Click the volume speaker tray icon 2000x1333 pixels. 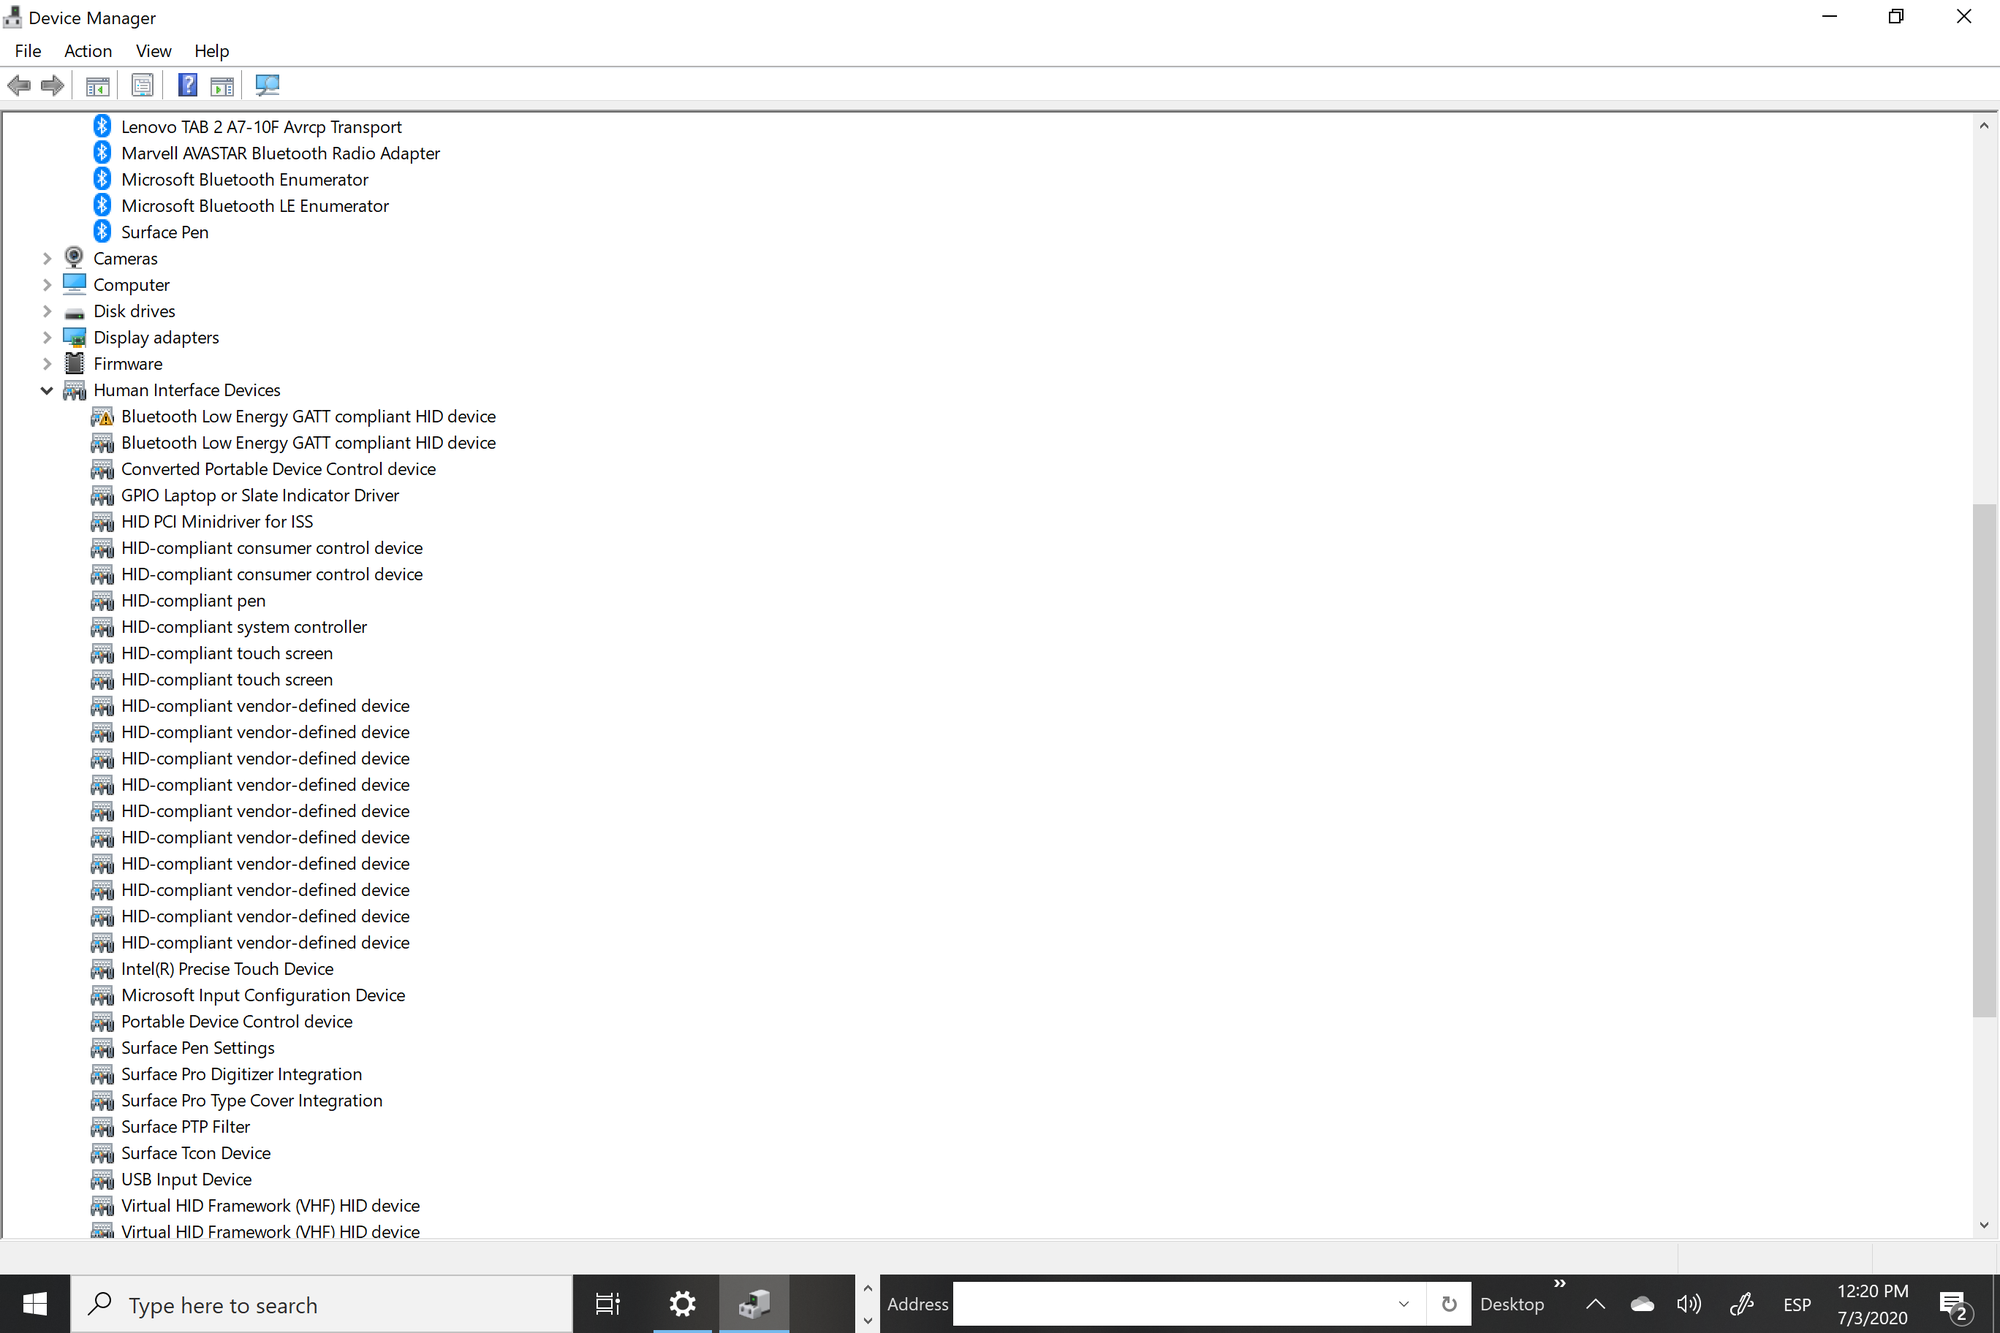coord(1689,1304)
